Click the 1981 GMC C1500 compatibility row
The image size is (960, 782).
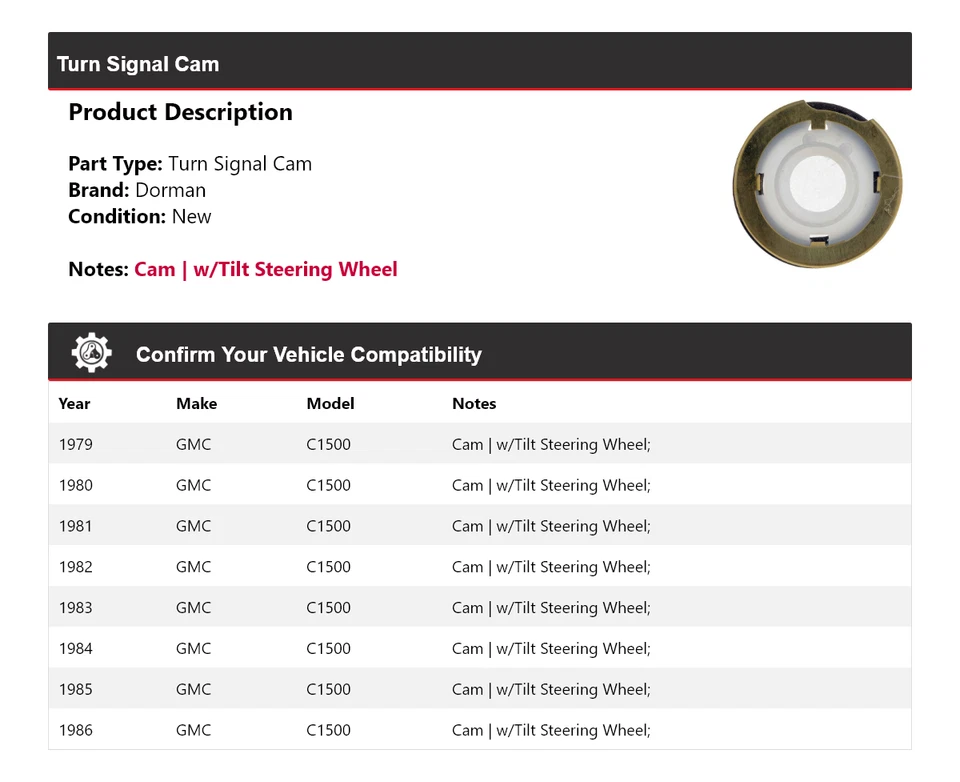click(480, 525)
